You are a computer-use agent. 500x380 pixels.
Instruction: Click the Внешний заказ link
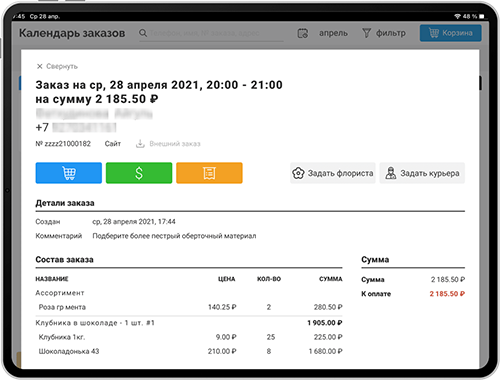[x=175, y=144]
